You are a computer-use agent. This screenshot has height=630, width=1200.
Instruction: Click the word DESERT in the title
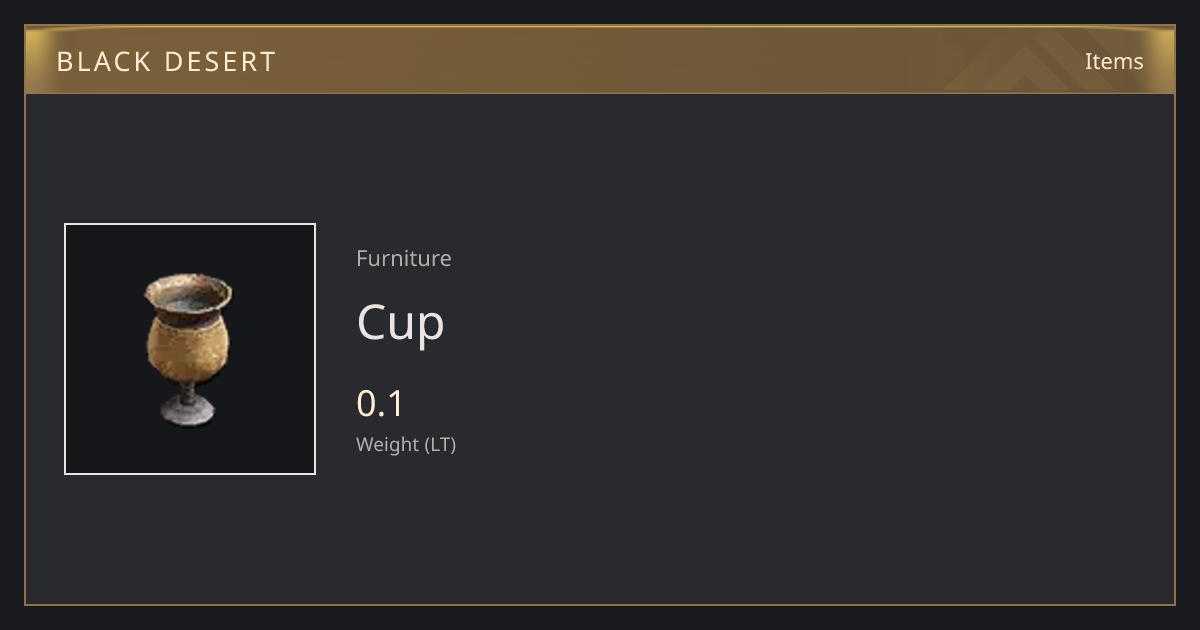click(x=223, y=62)
